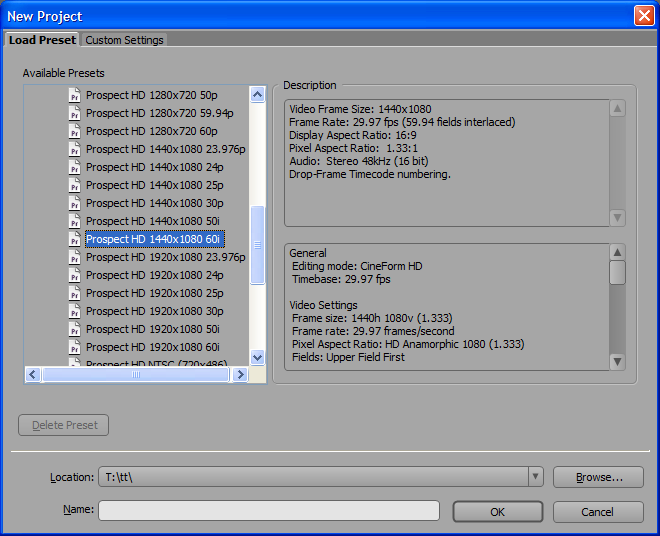Click the Cancel button
The height and width of the screenshot is (536, 660).
pyautogui.click(x=598, y=512)
